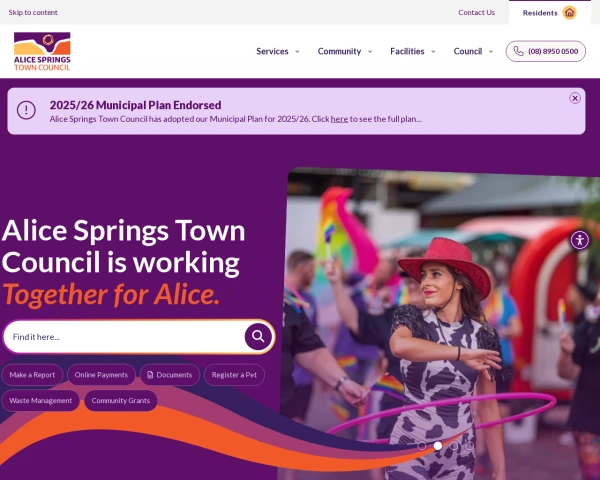Expand the Community dropdown chevron

pyautogui.click(x=370, y=51)
